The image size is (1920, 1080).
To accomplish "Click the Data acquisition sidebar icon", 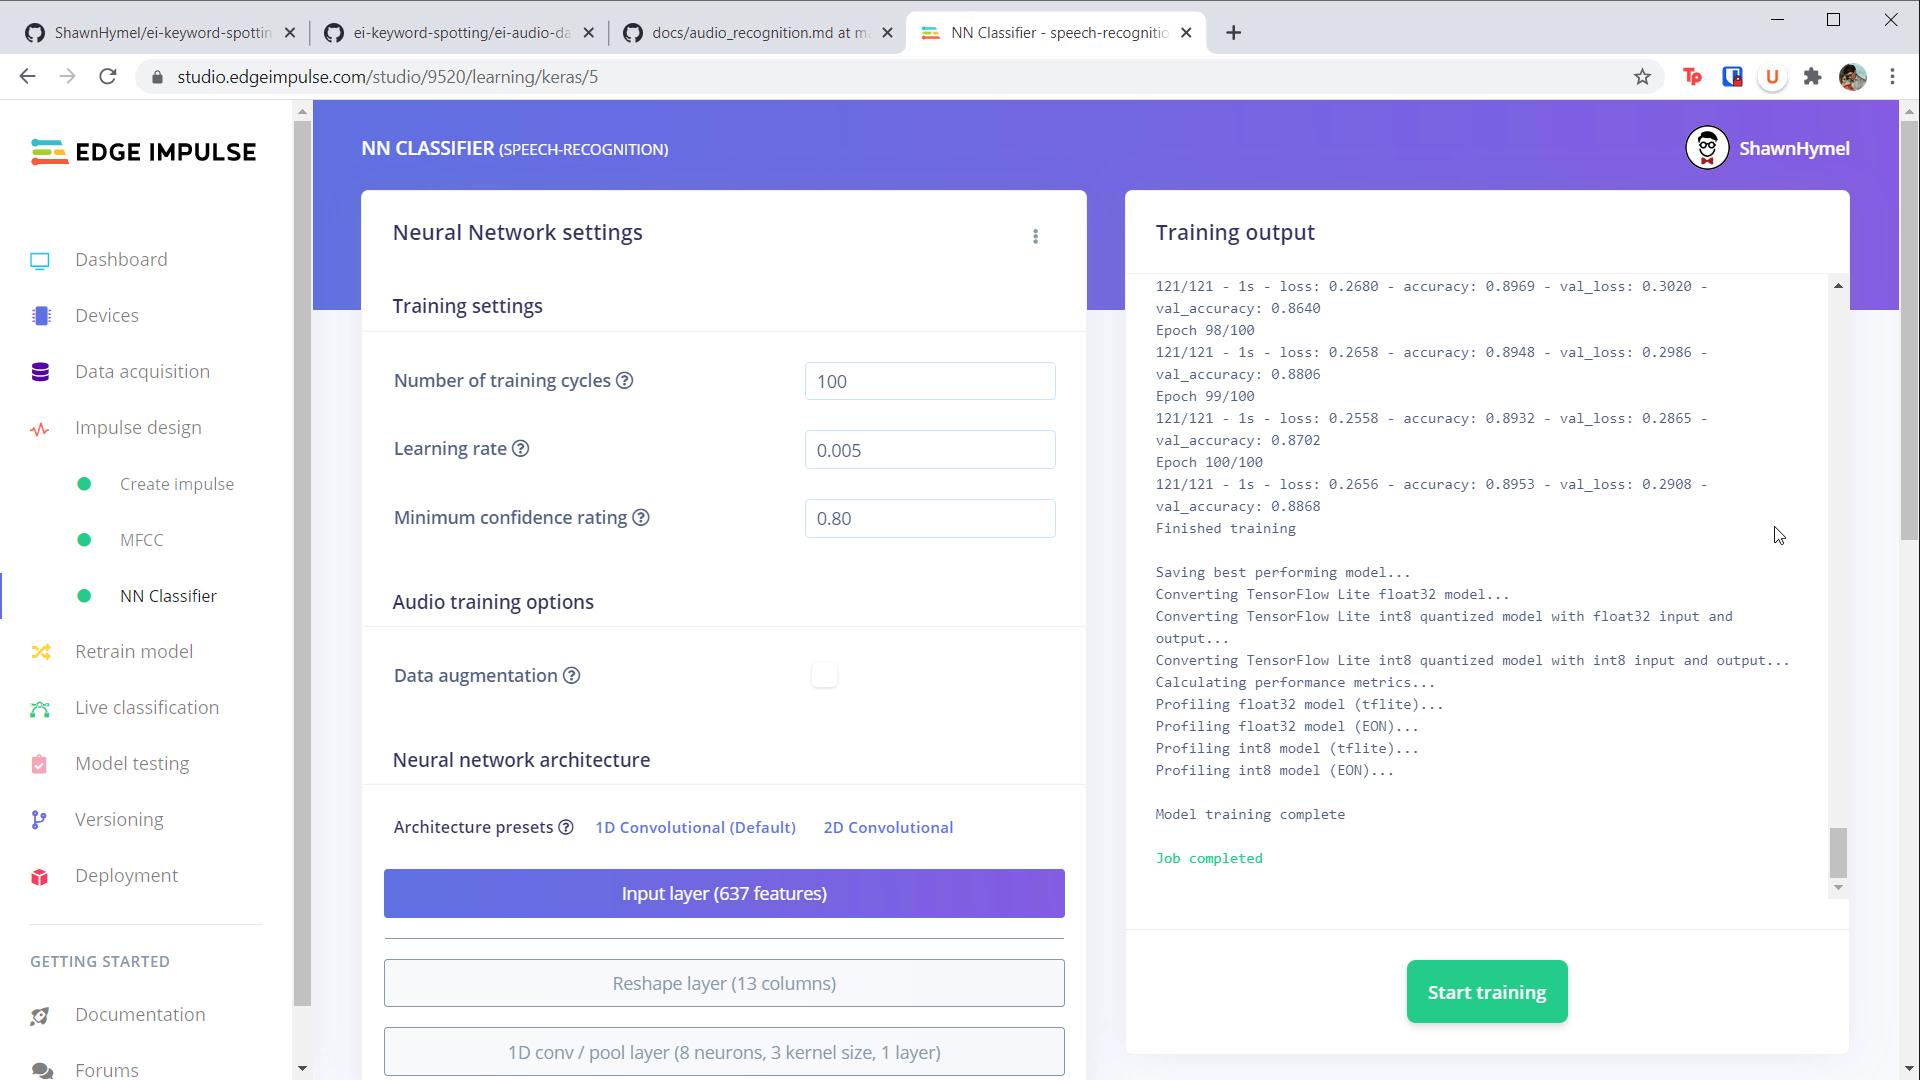I will tap(38, 371).
